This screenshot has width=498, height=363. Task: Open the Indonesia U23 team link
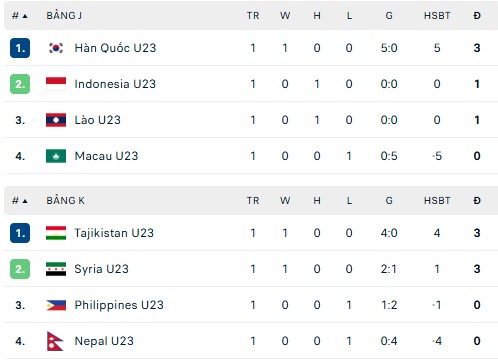[115, 84]
